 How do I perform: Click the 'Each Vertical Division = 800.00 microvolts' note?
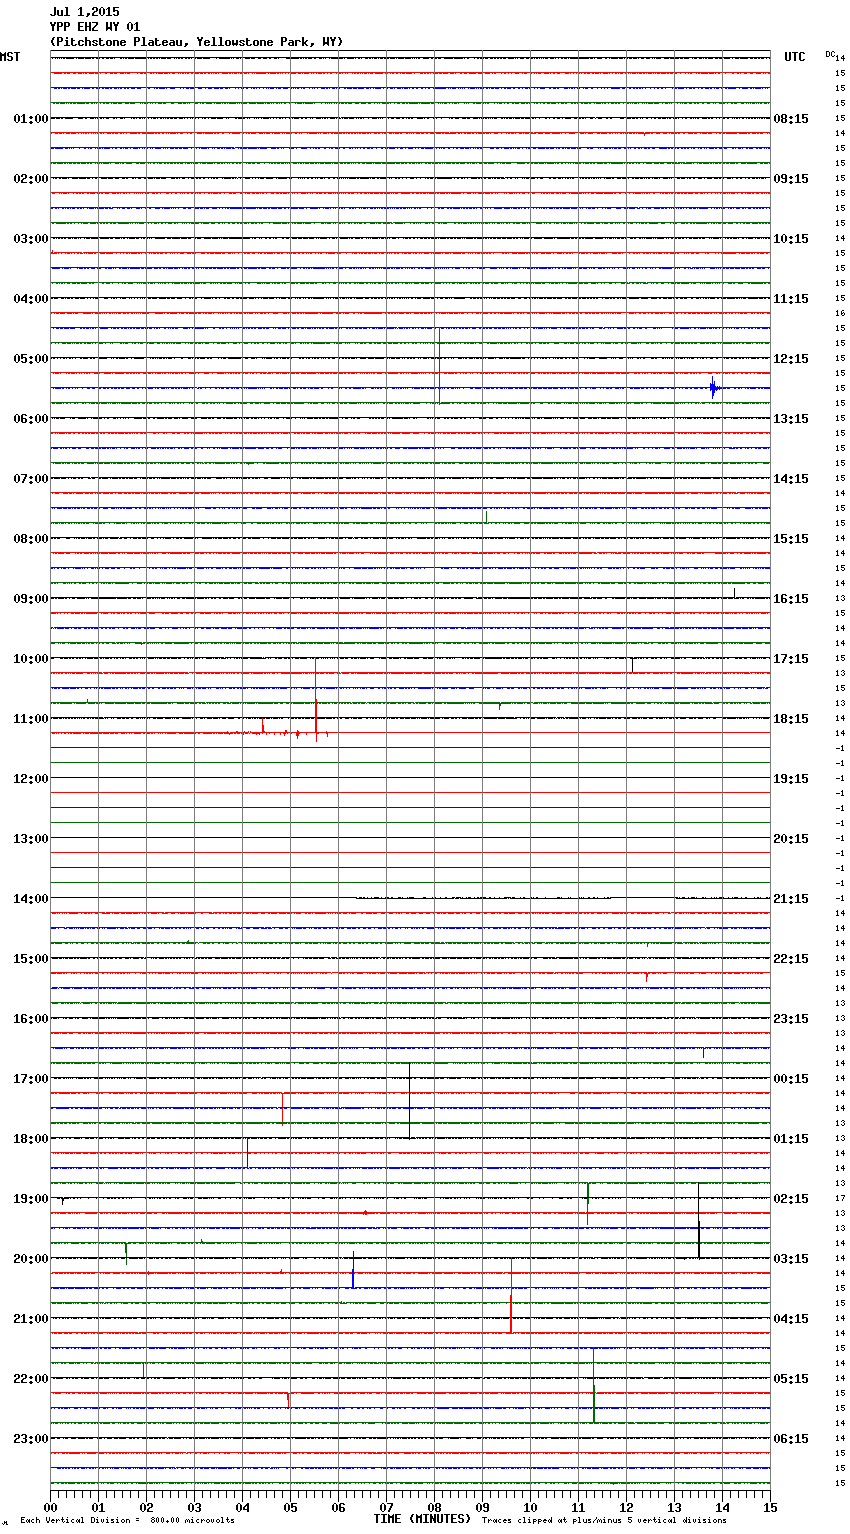(x=127, y=1521)
